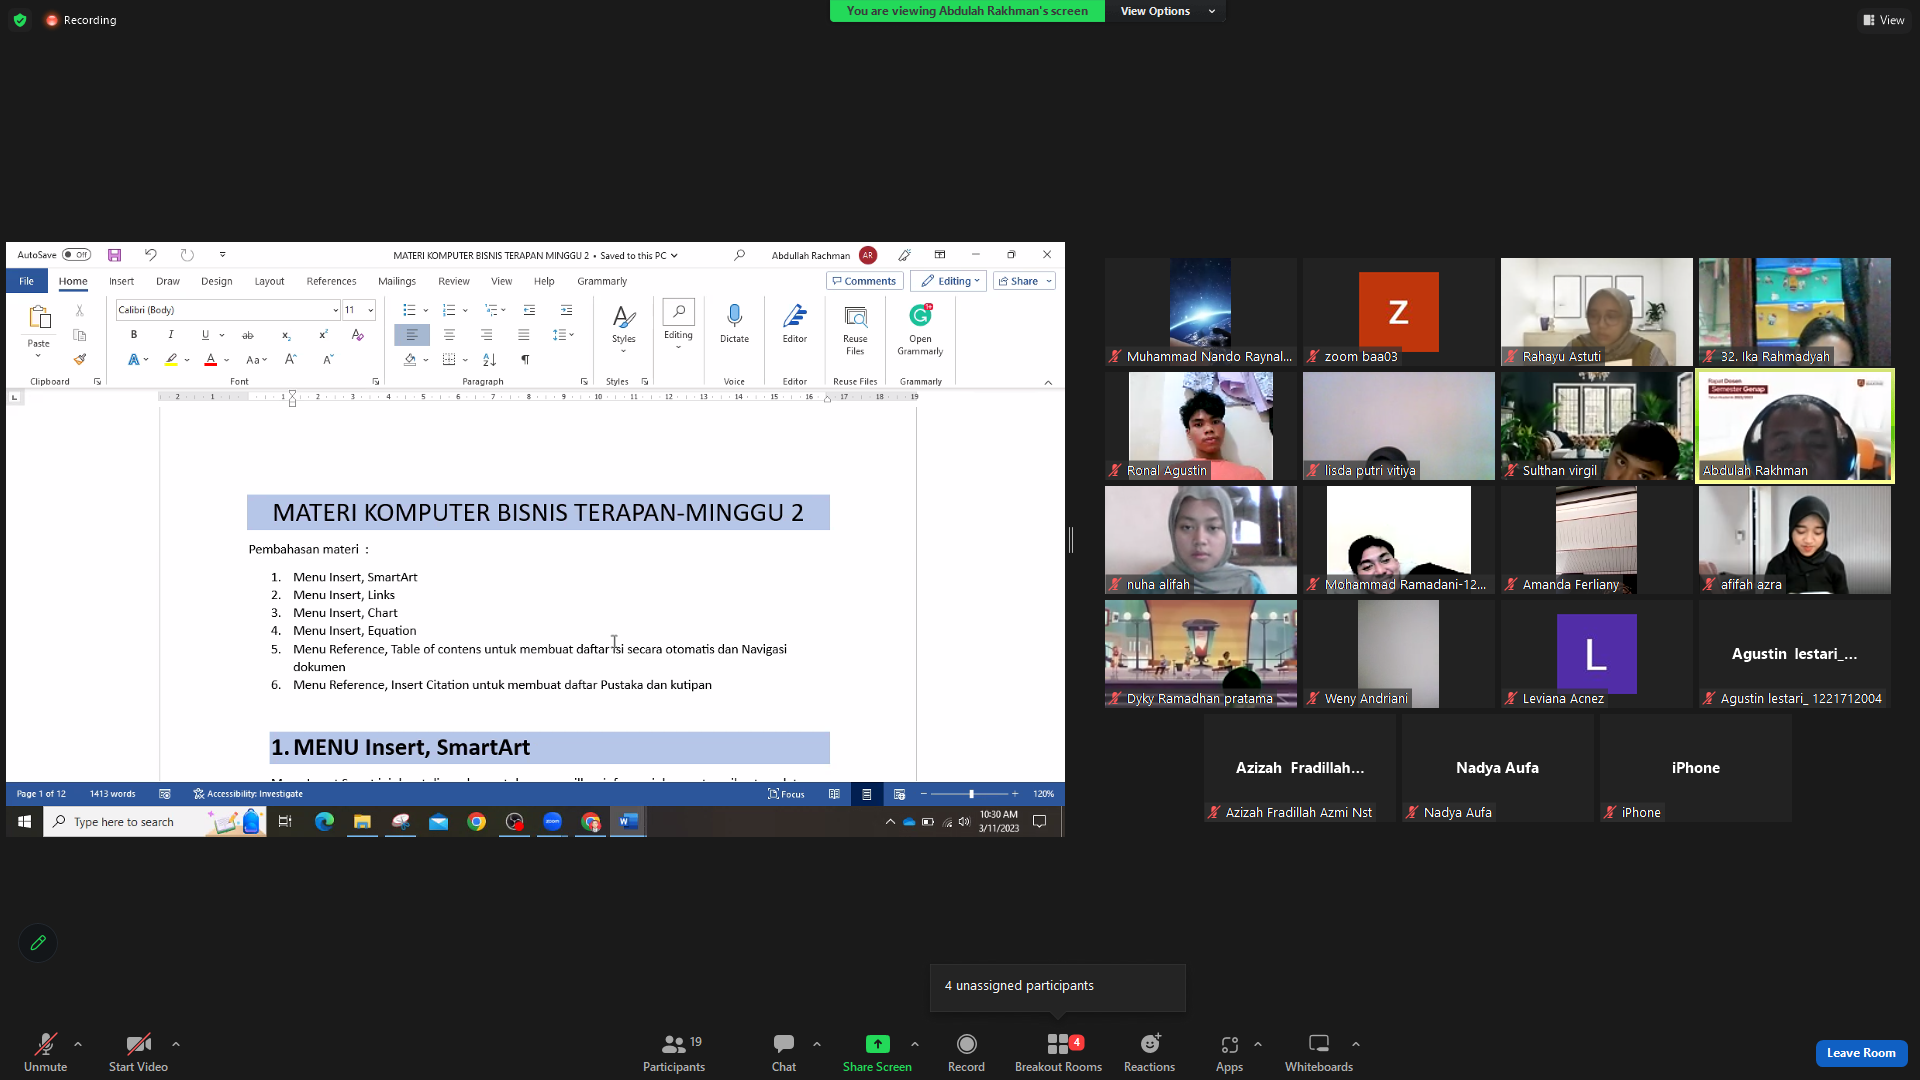Switch to the Layout tab
1920x1080 pixels.
coord(269,281)
